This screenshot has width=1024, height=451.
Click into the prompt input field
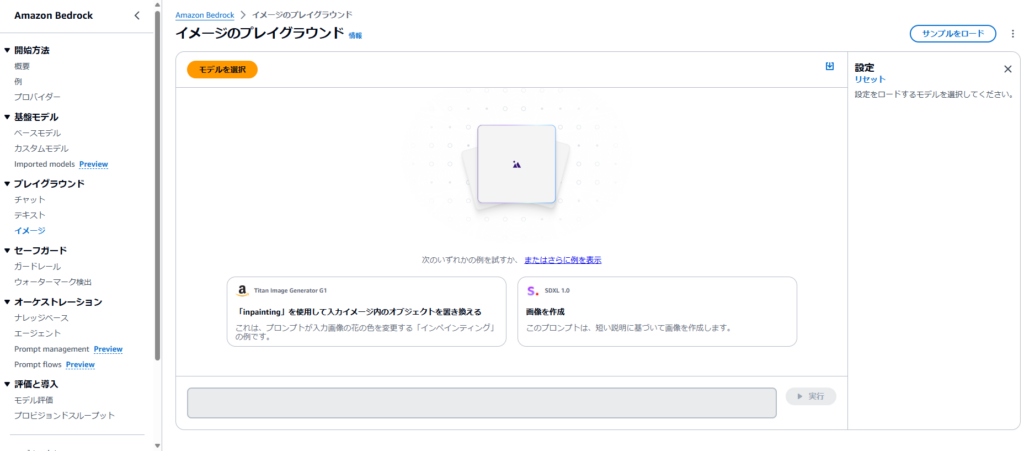pyautogui.click(x=481, y=402)
